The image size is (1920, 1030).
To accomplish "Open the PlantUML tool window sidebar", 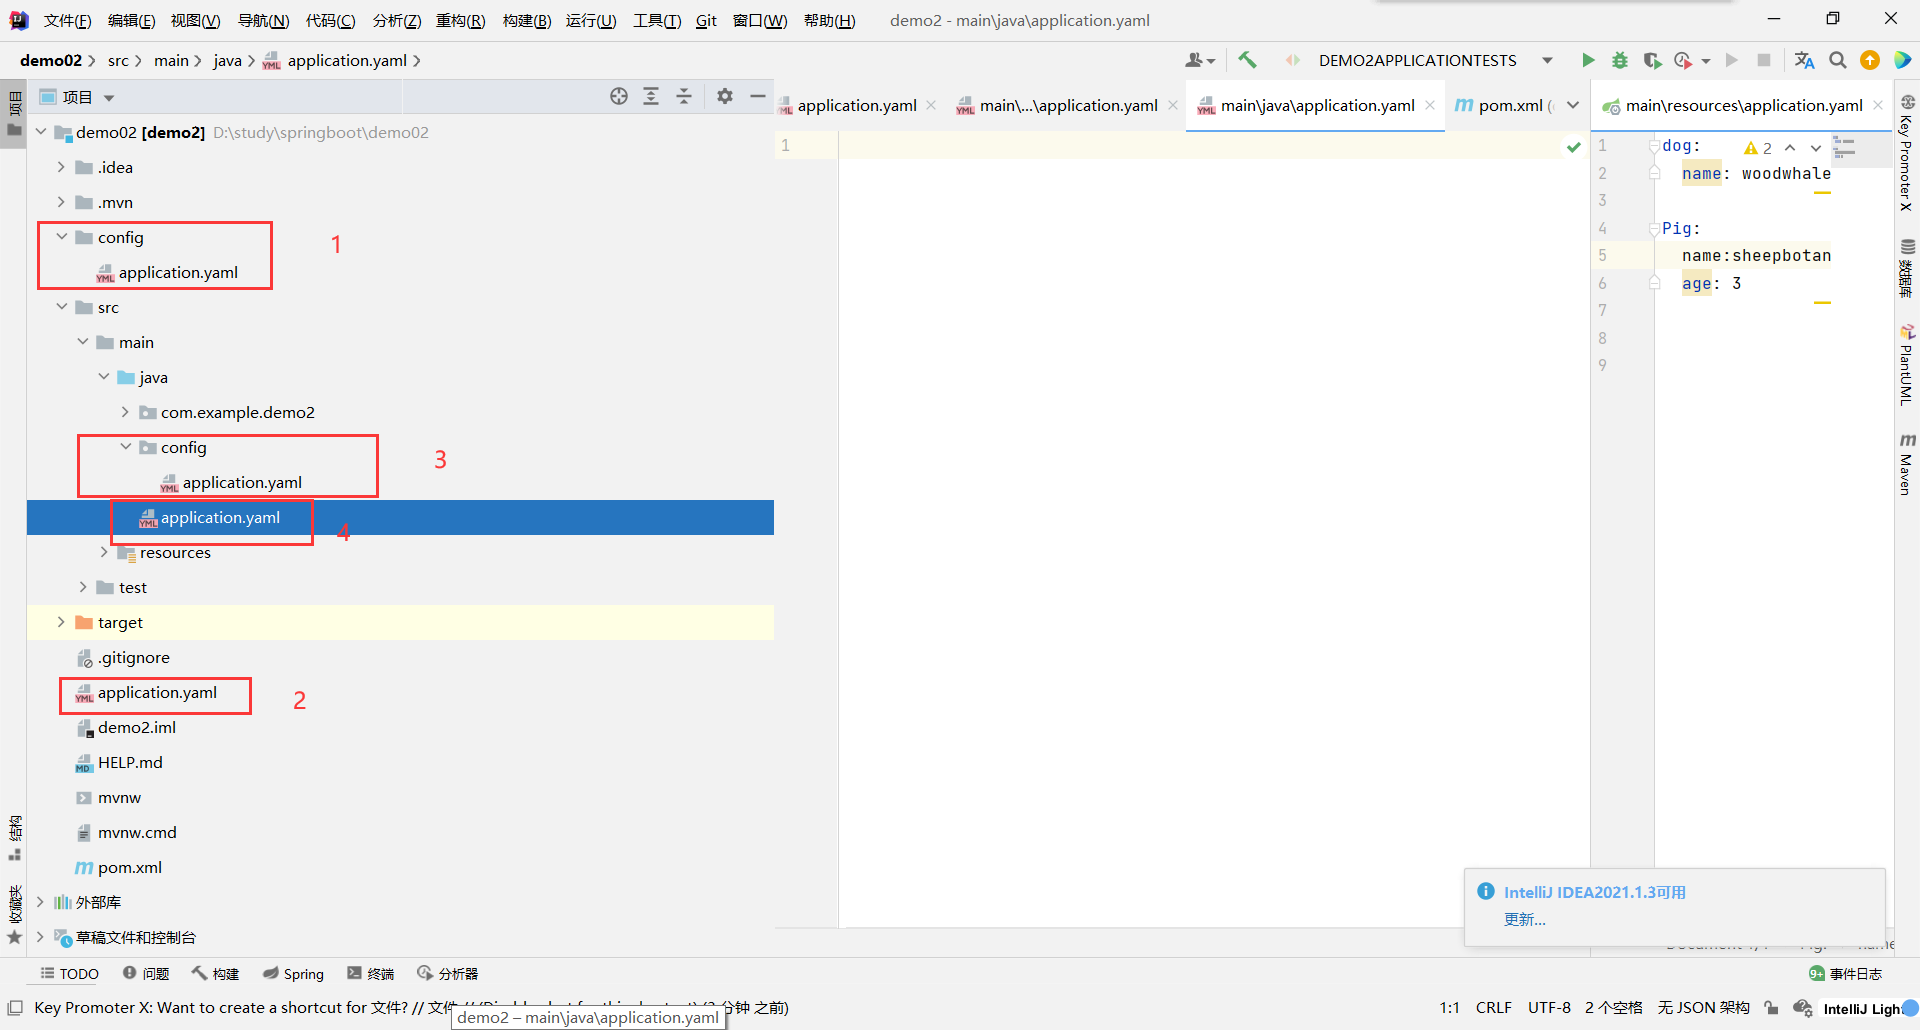I will coord(1907,365).
